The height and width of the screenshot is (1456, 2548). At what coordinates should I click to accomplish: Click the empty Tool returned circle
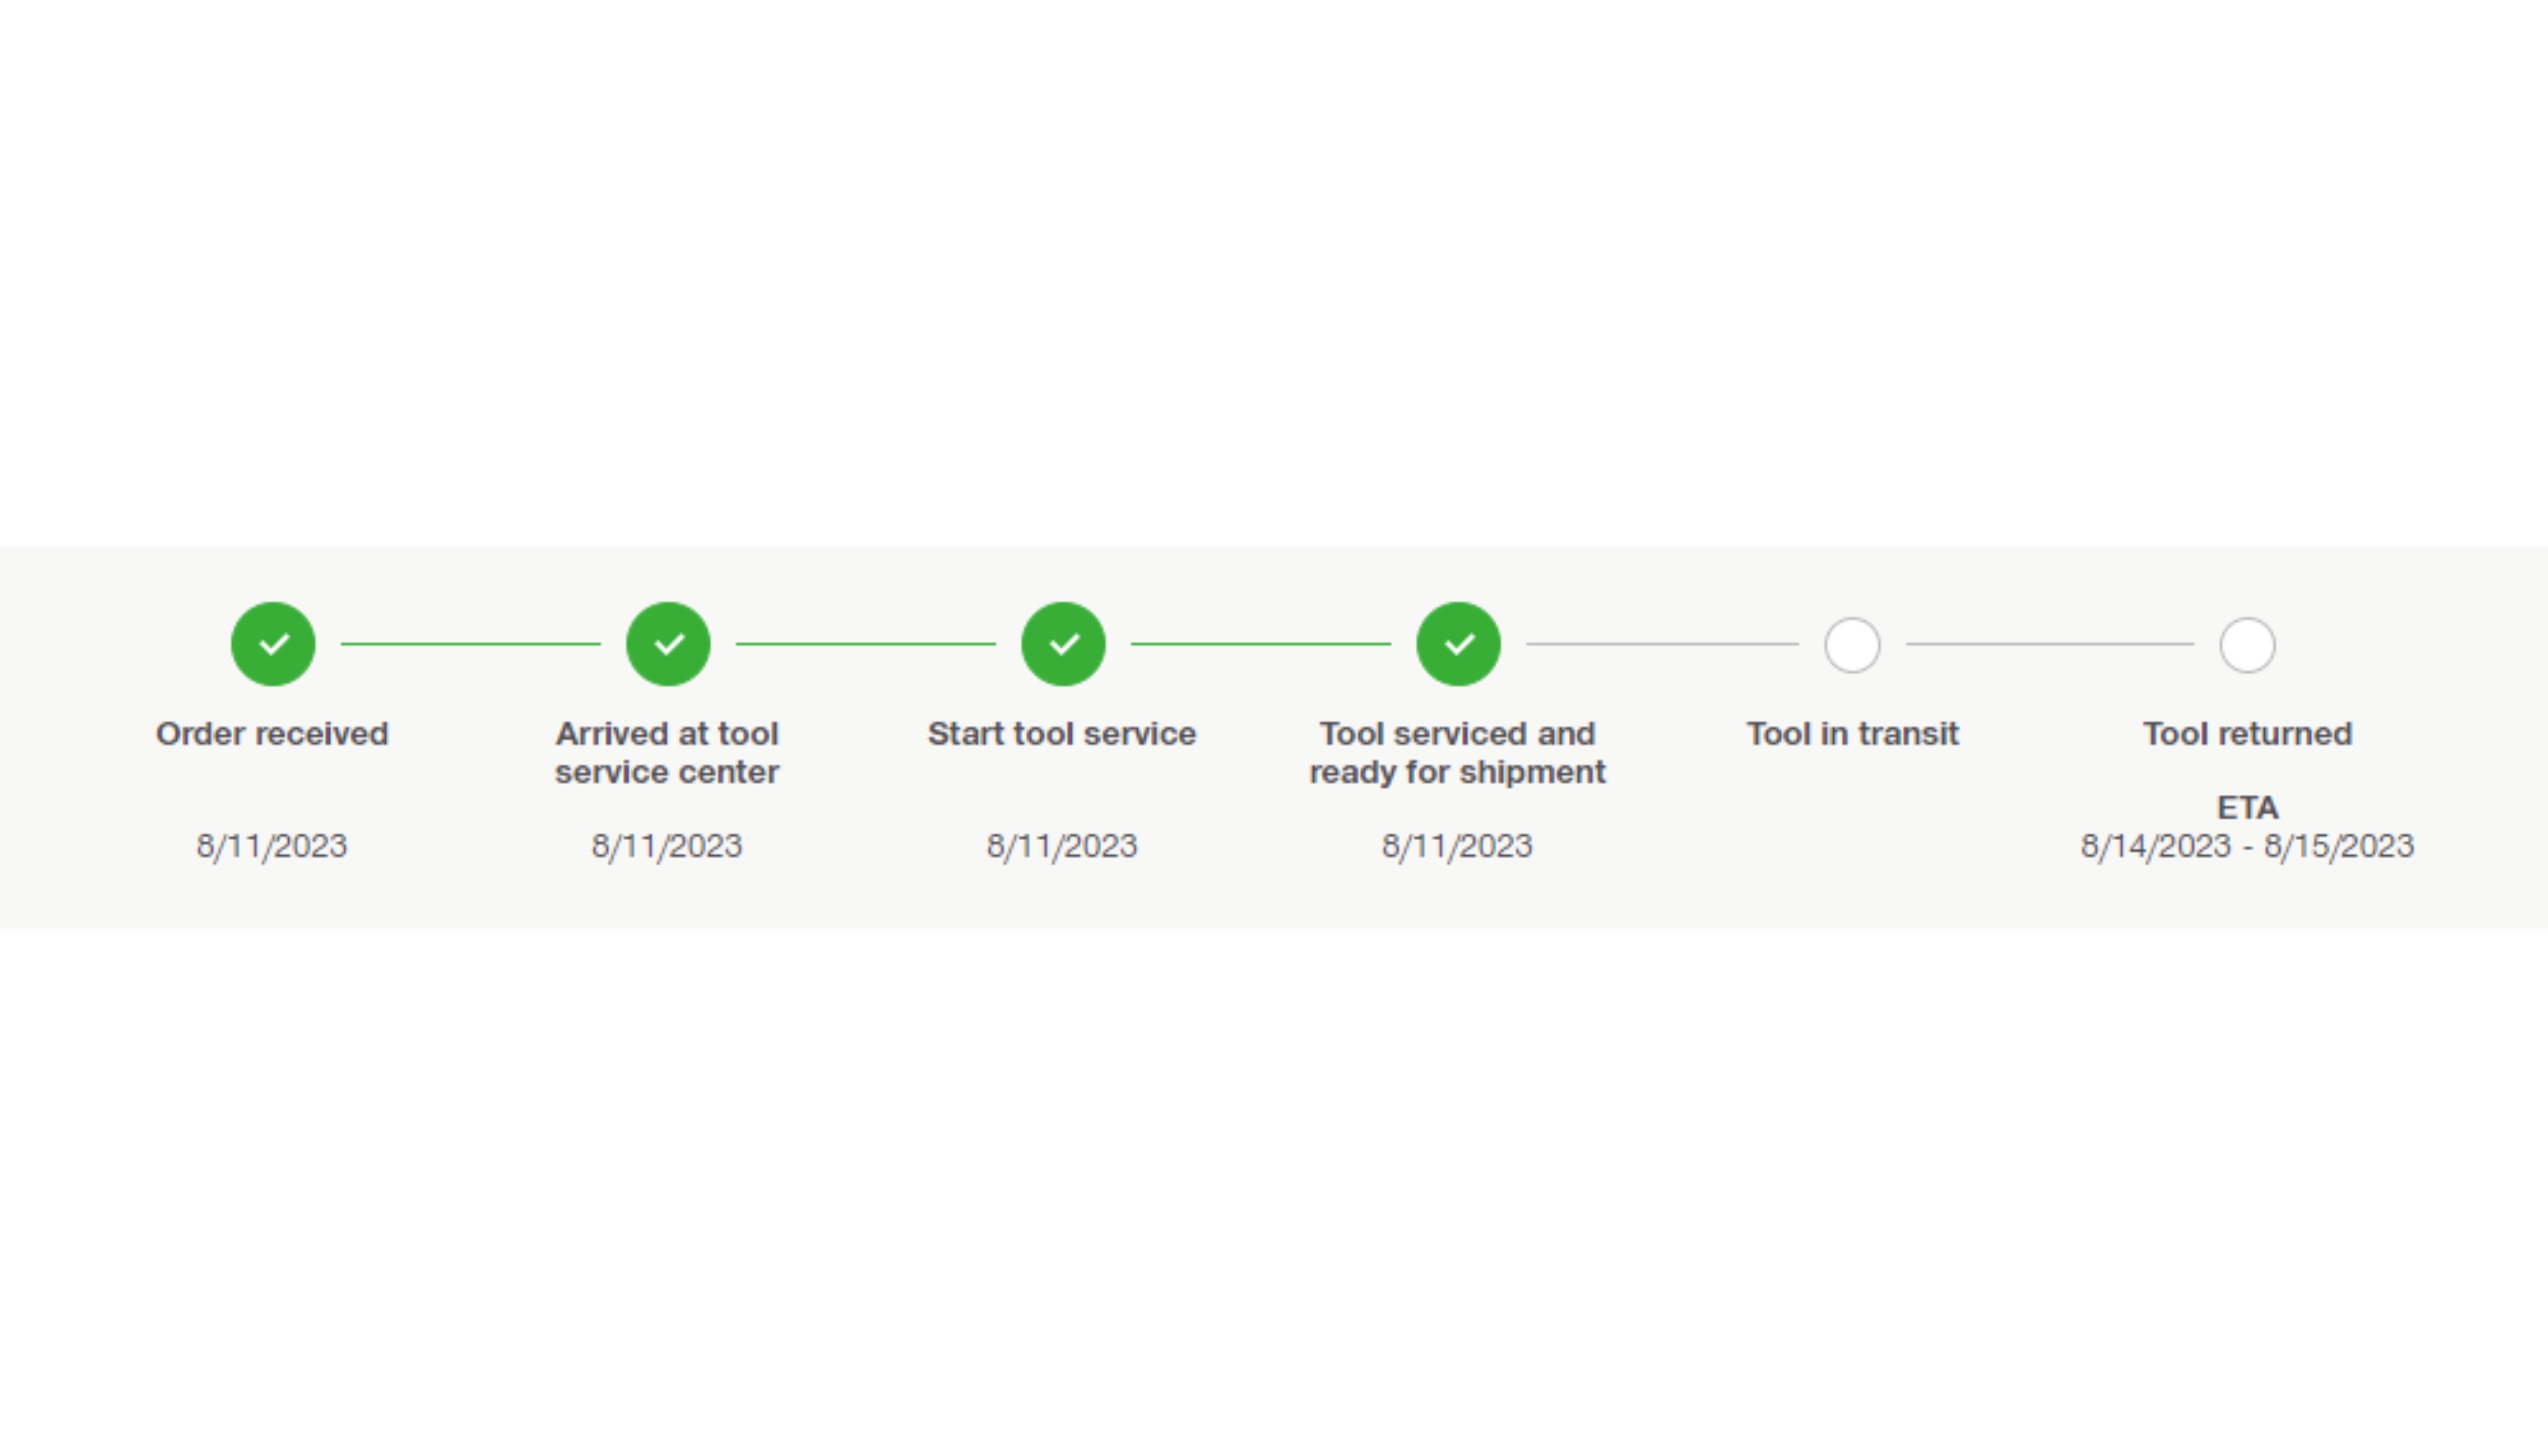tap(2247, 645)
